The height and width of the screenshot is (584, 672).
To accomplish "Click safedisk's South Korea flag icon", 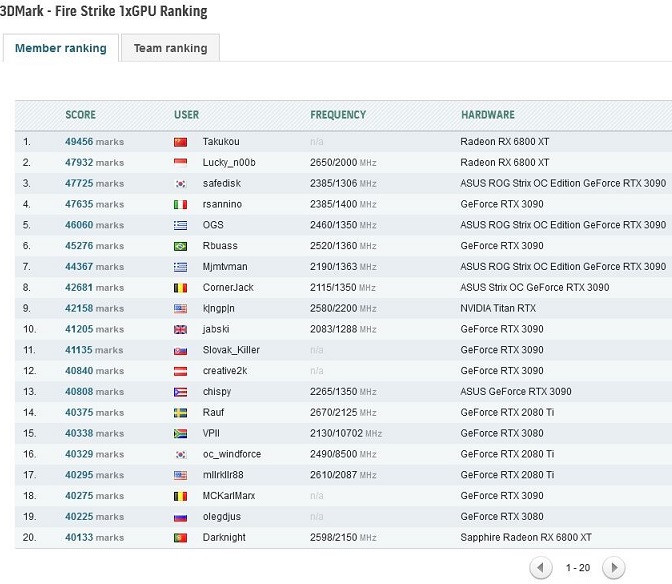I will pyautogui.click(x=180, y=184).
